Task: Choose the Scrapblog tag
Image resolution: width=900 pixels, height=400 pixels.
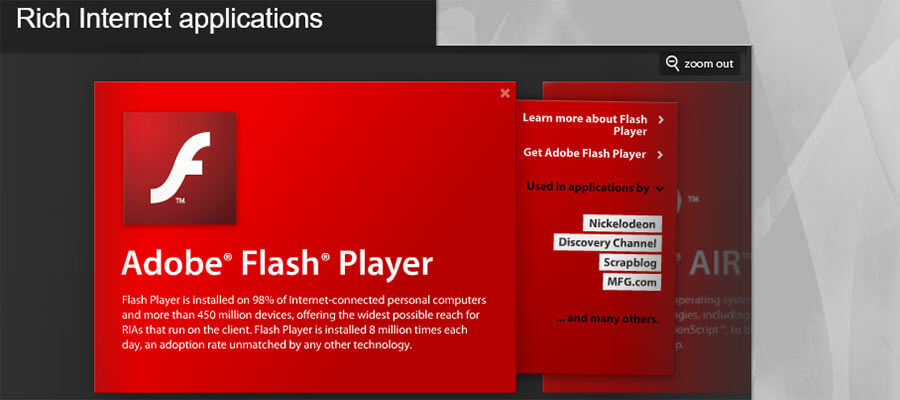Action: 630,262
